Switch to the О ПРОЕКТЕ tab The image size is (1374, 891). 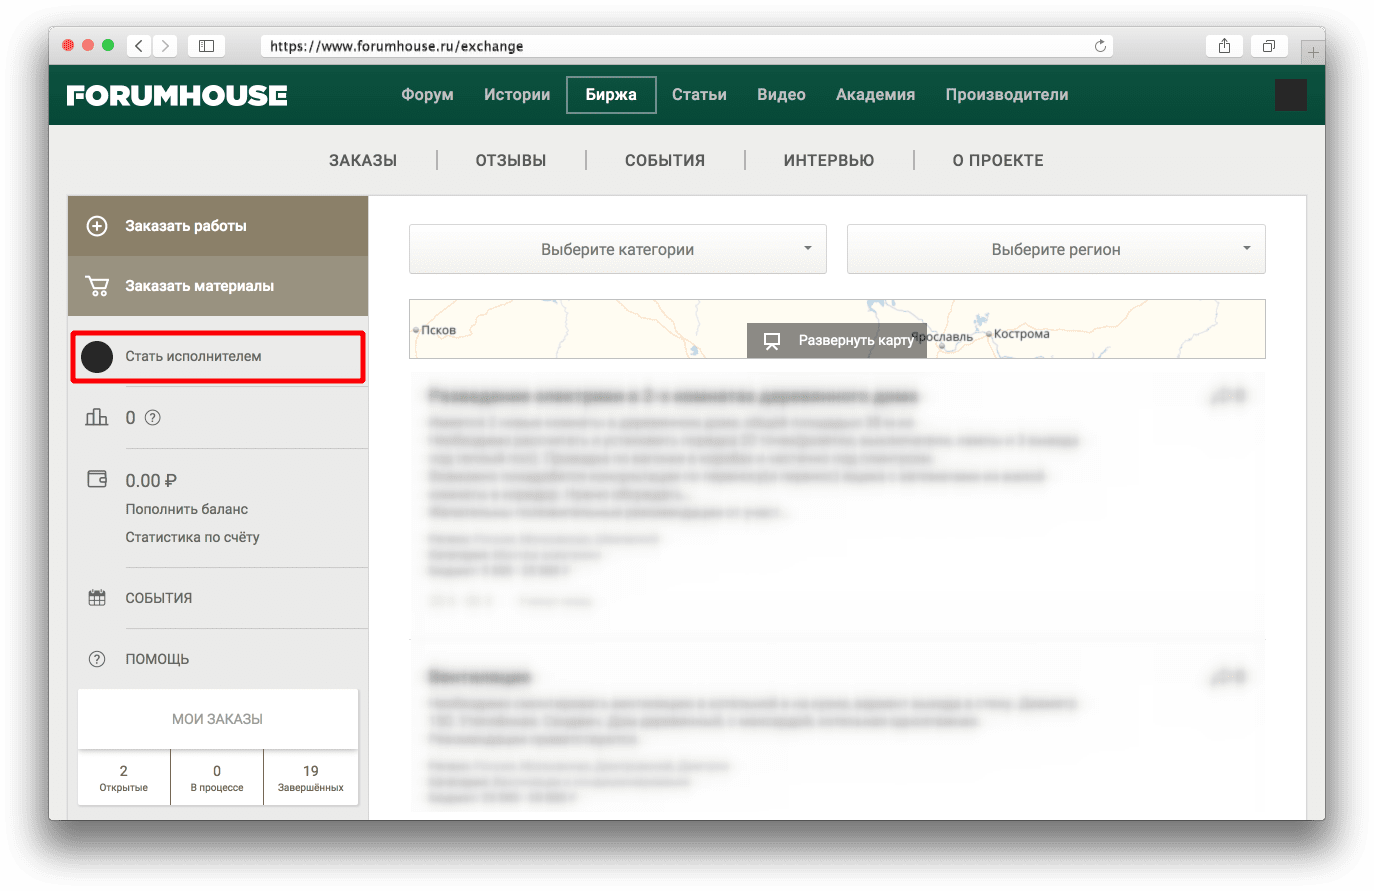pyautogui.click(x=998, y=160)
